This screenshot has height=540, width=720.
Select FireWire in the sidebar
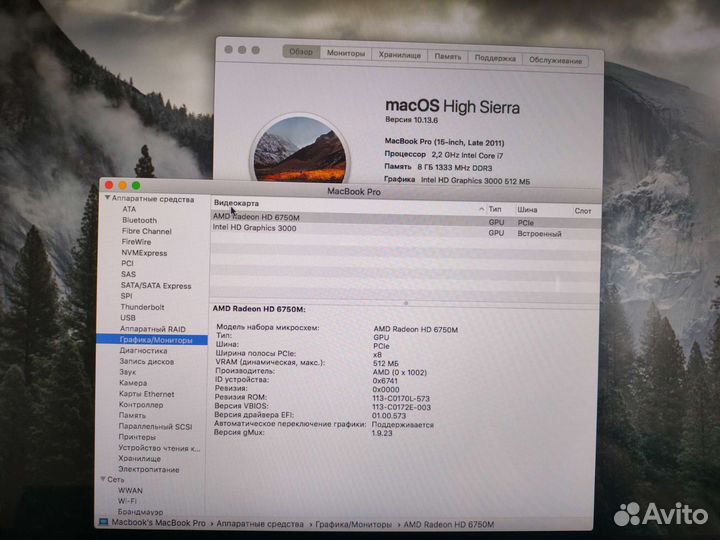tap(136, 242)
